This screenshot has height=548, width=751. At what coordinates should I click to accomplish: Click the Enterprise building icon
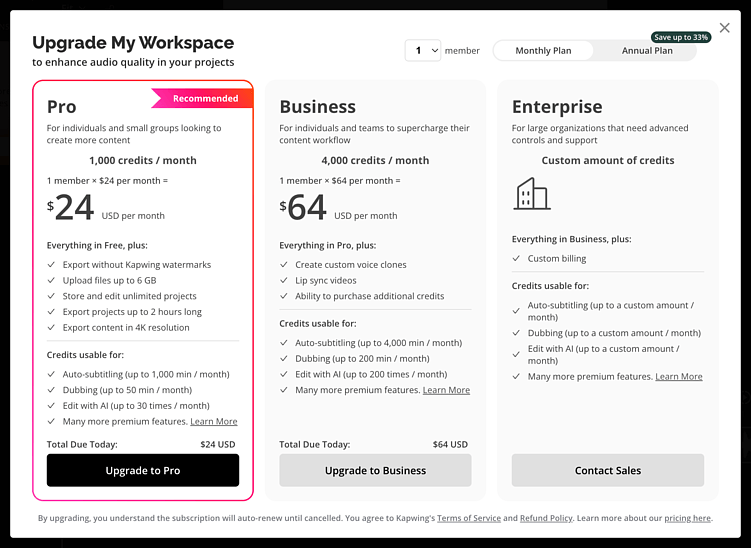pos(532,194)
